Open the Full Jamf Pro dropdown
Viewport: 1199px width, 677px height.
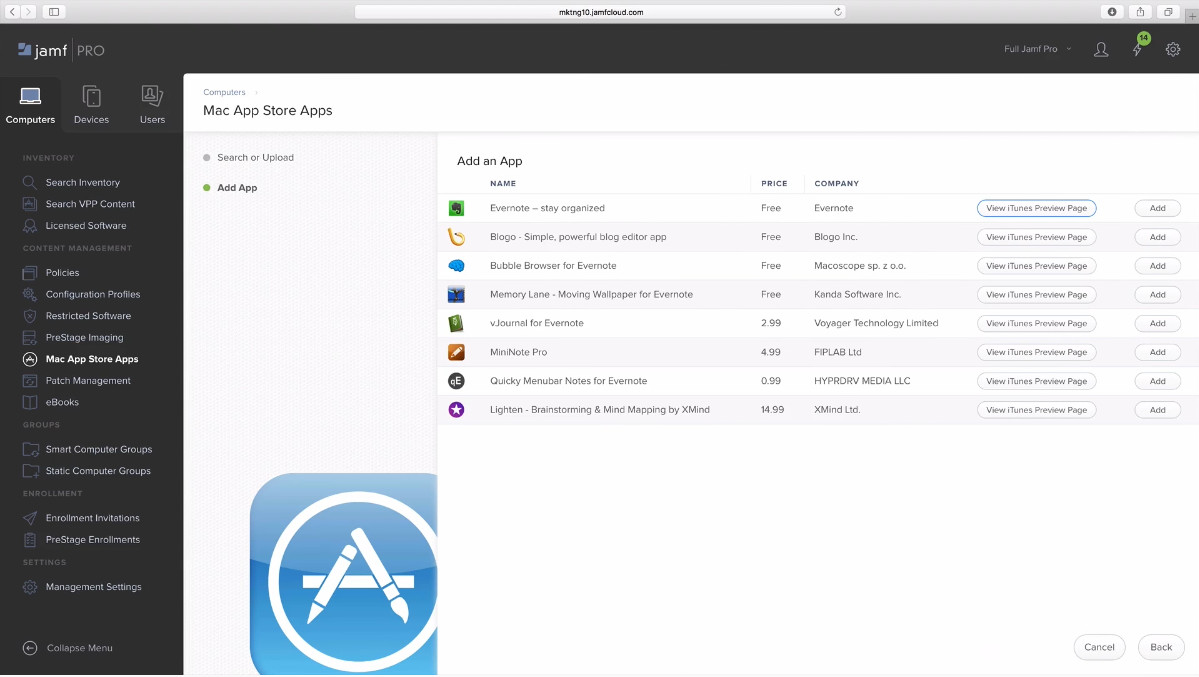(1035, 48)
